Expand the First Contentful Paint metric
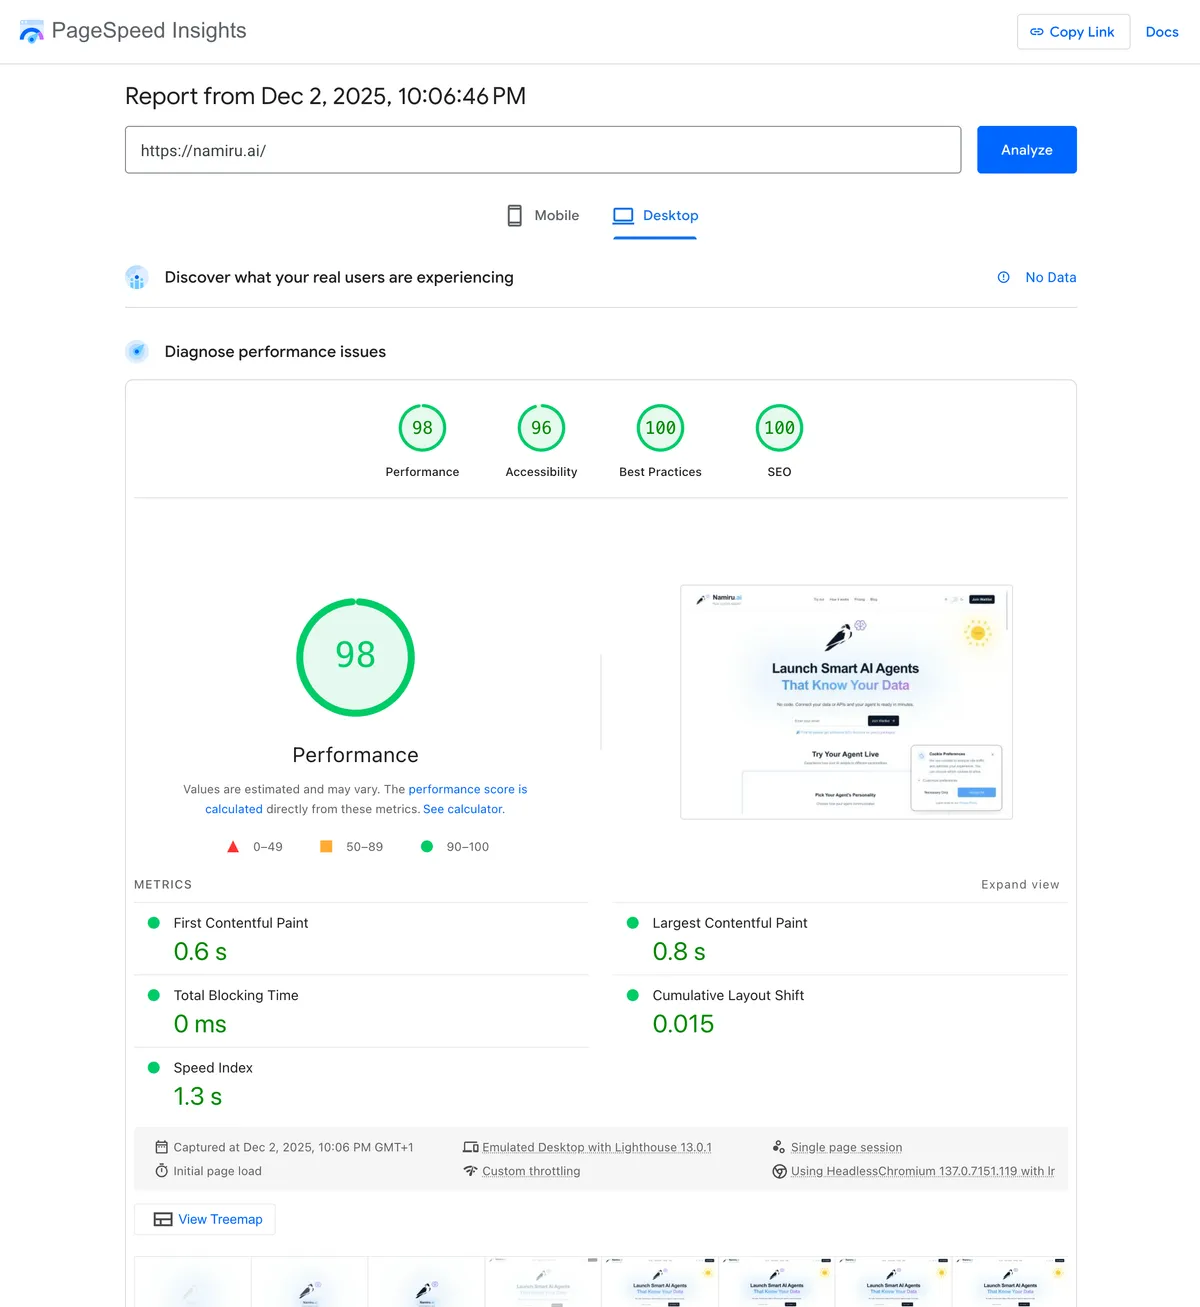The image size is (1200, 1307). 241,923
